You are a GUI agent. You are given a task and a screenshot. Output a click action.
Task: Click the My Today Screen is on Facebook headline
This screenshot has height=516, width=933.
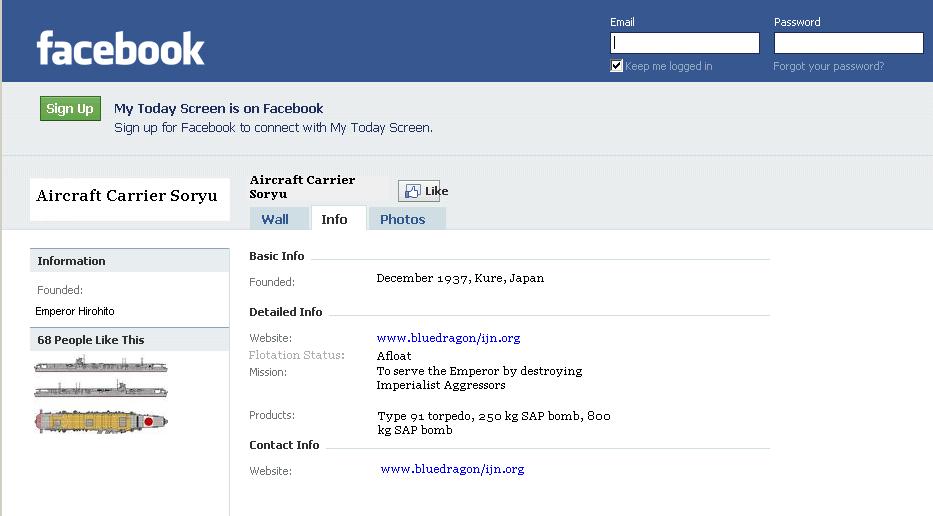pyautogui.click(x=218, y=108)
